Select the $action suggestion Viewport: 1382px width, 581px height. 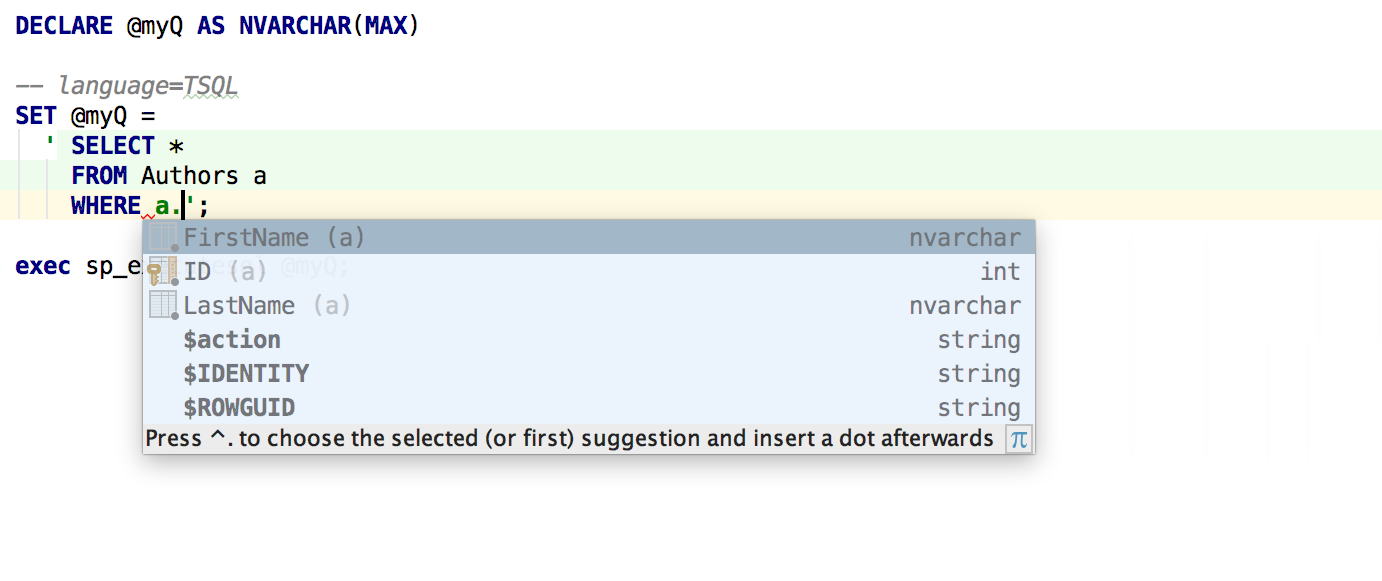tap(232, 340)
